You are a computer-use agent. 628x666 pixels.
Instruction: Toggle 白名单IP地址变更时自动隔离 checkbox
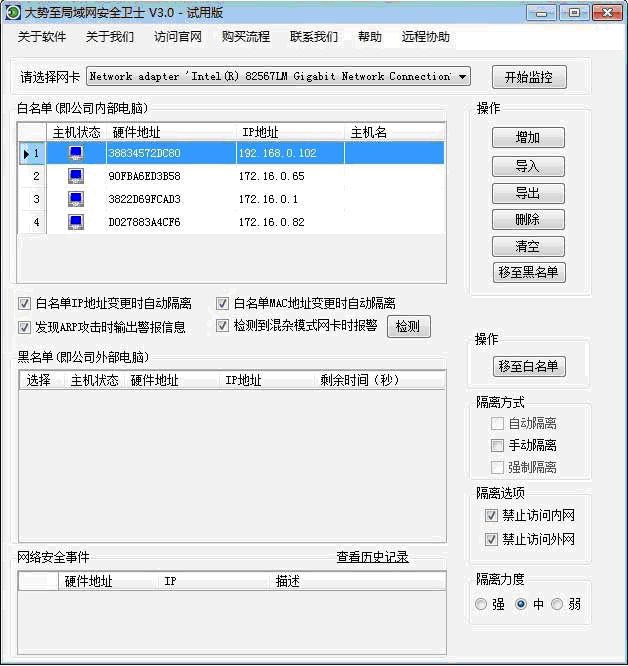tap(24, 303)
